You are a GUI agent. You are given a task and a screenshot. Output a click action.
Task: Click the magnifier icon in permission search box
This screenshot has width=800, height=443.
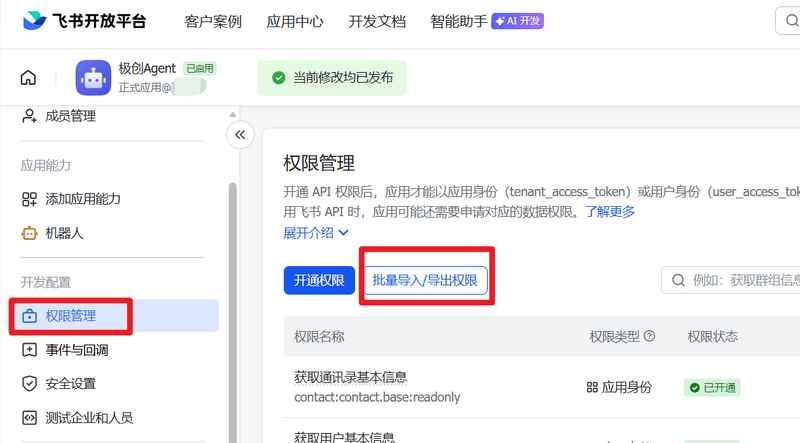678,280
